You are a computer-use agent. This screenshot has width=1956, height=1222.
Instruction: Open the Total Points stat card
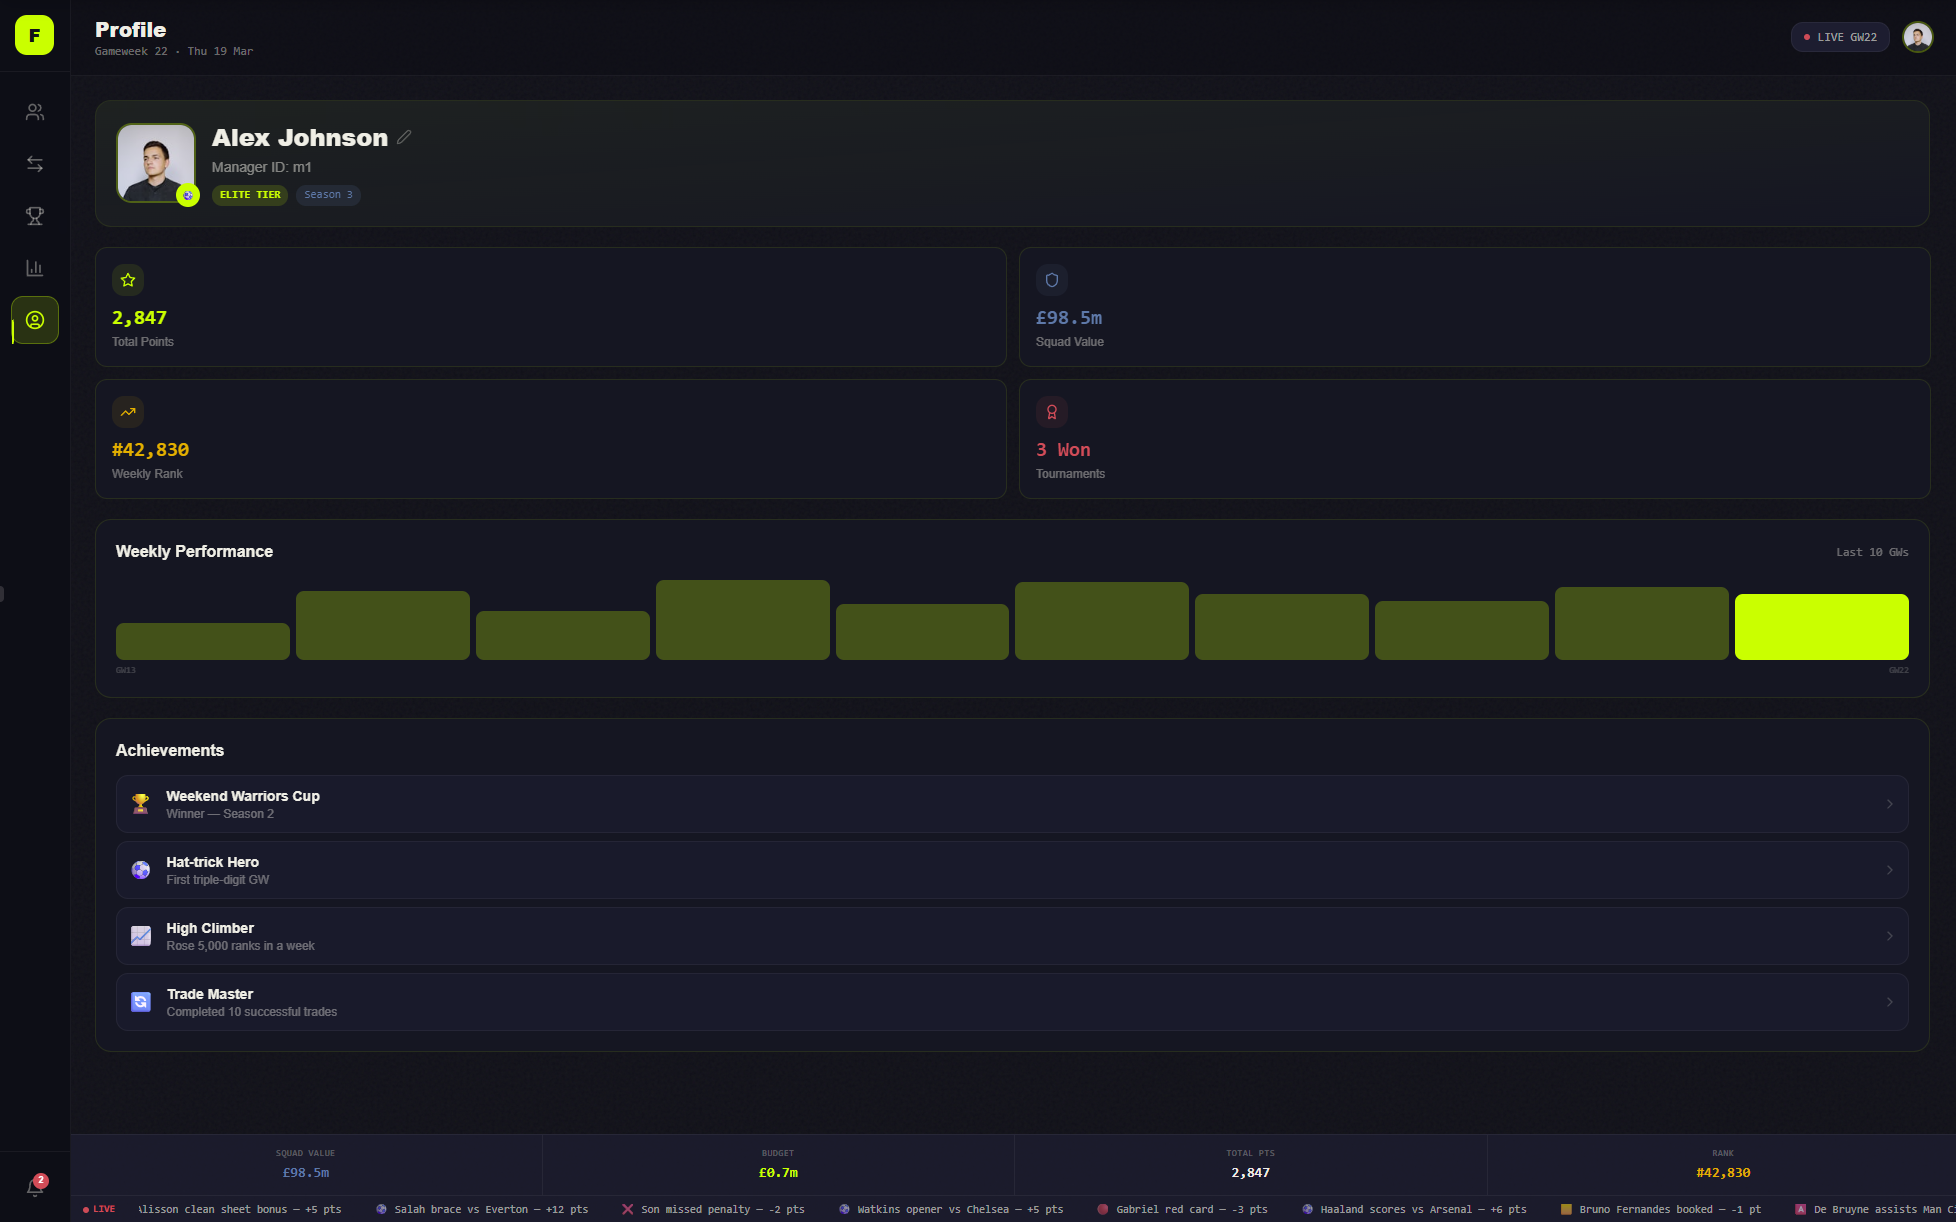click(550, 307)
